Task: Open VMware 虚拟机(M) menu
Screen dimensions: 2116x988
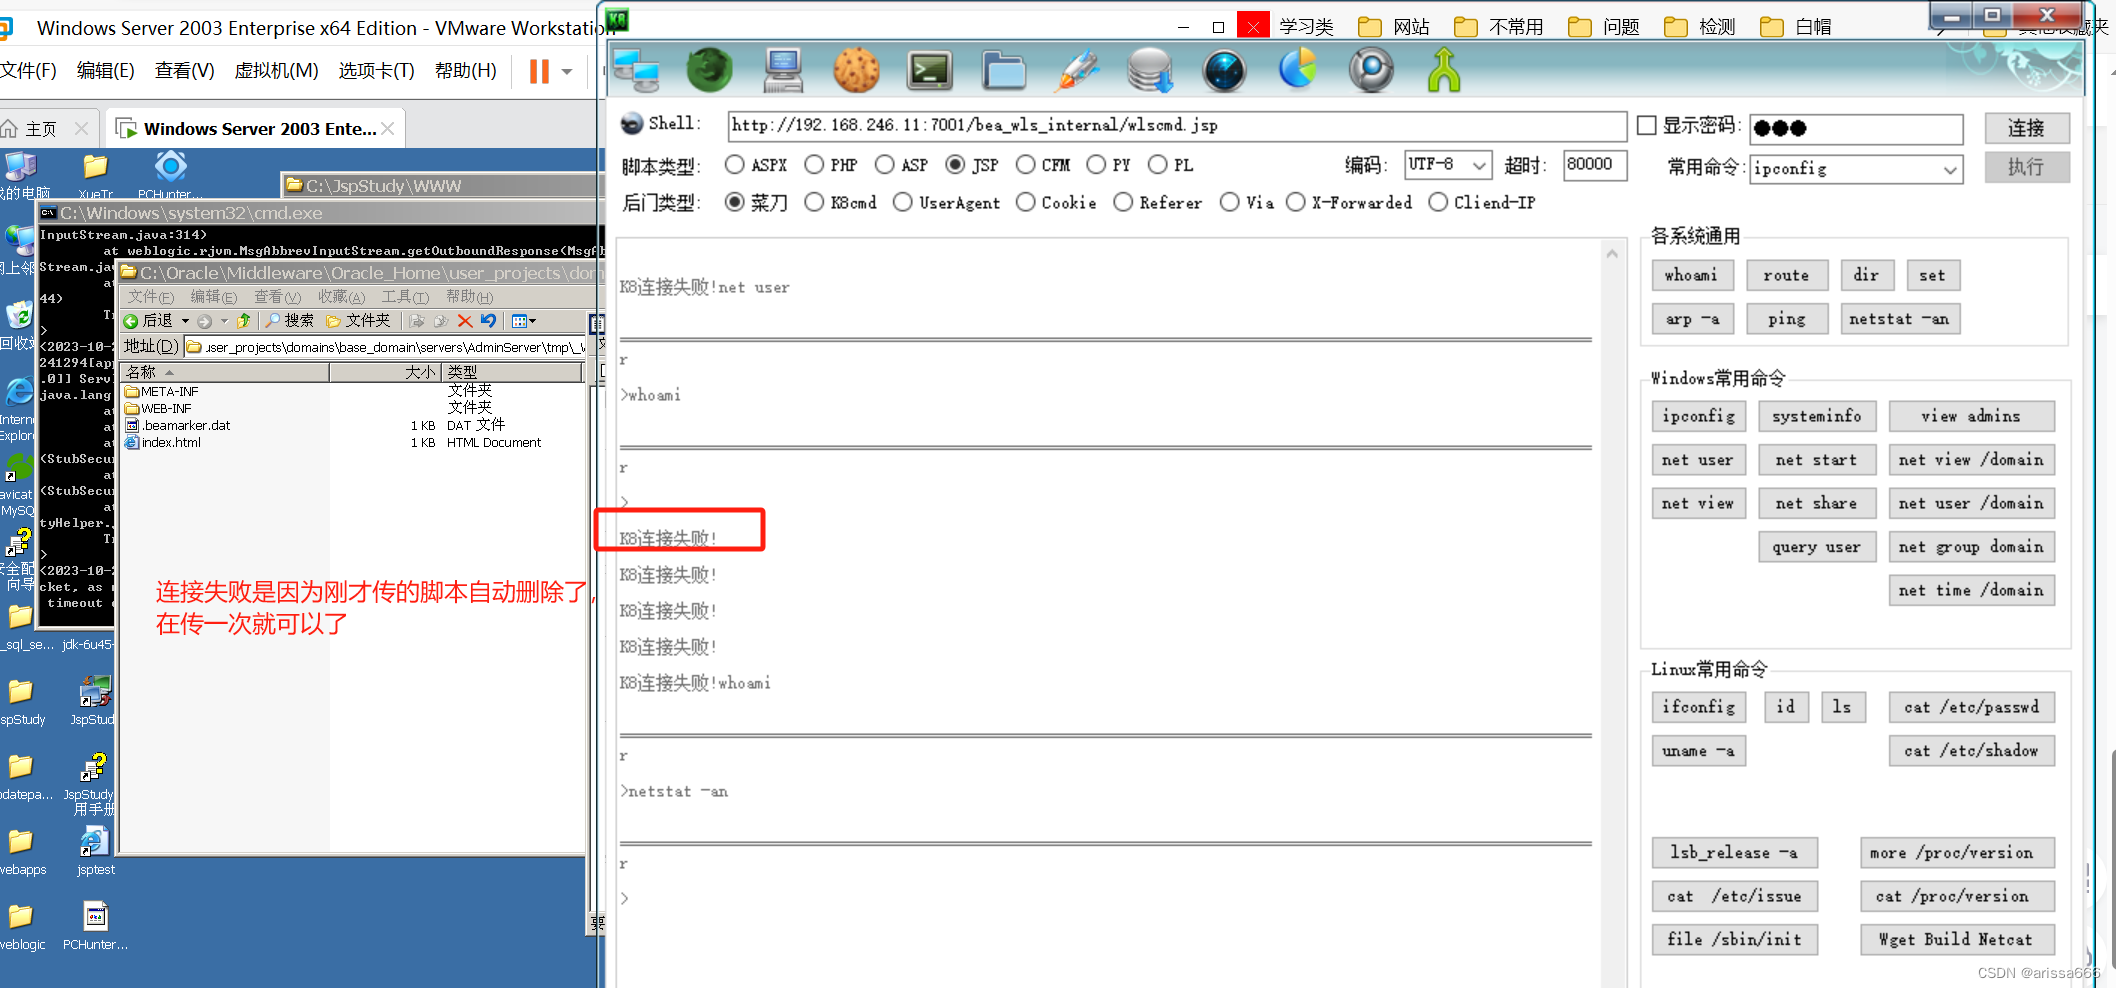Action: [x=276, y=71]
